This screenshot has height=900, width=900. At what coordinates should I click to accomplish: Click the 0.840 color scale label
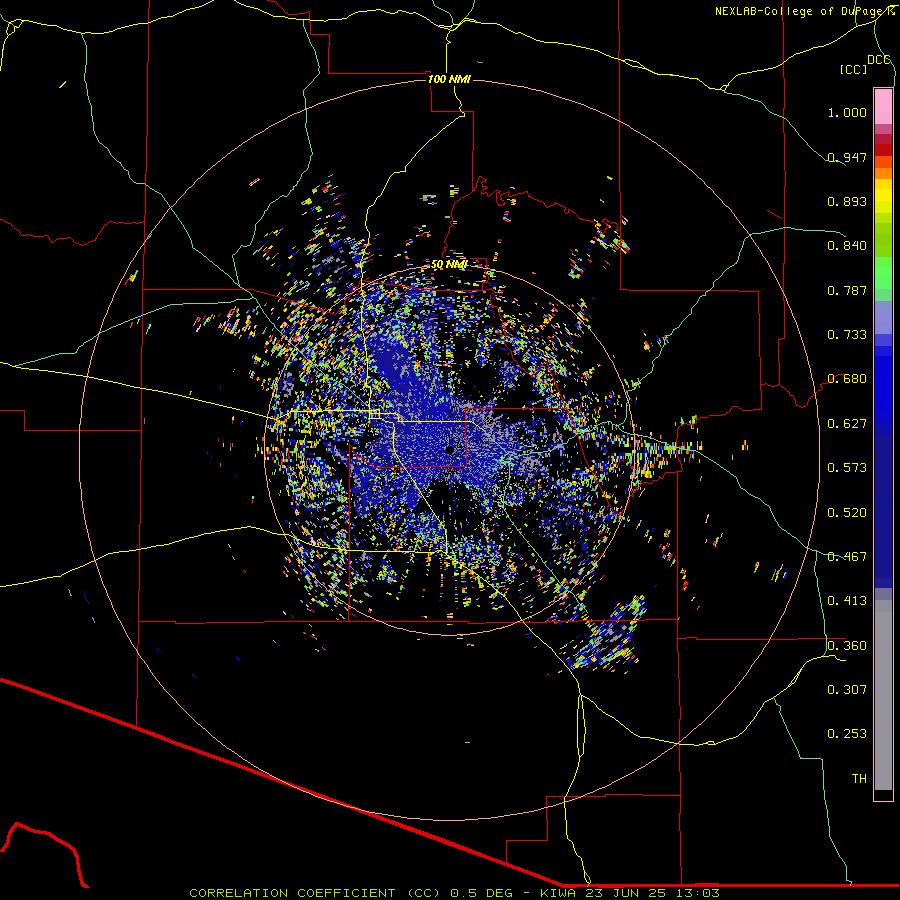(x=847, y=246)
